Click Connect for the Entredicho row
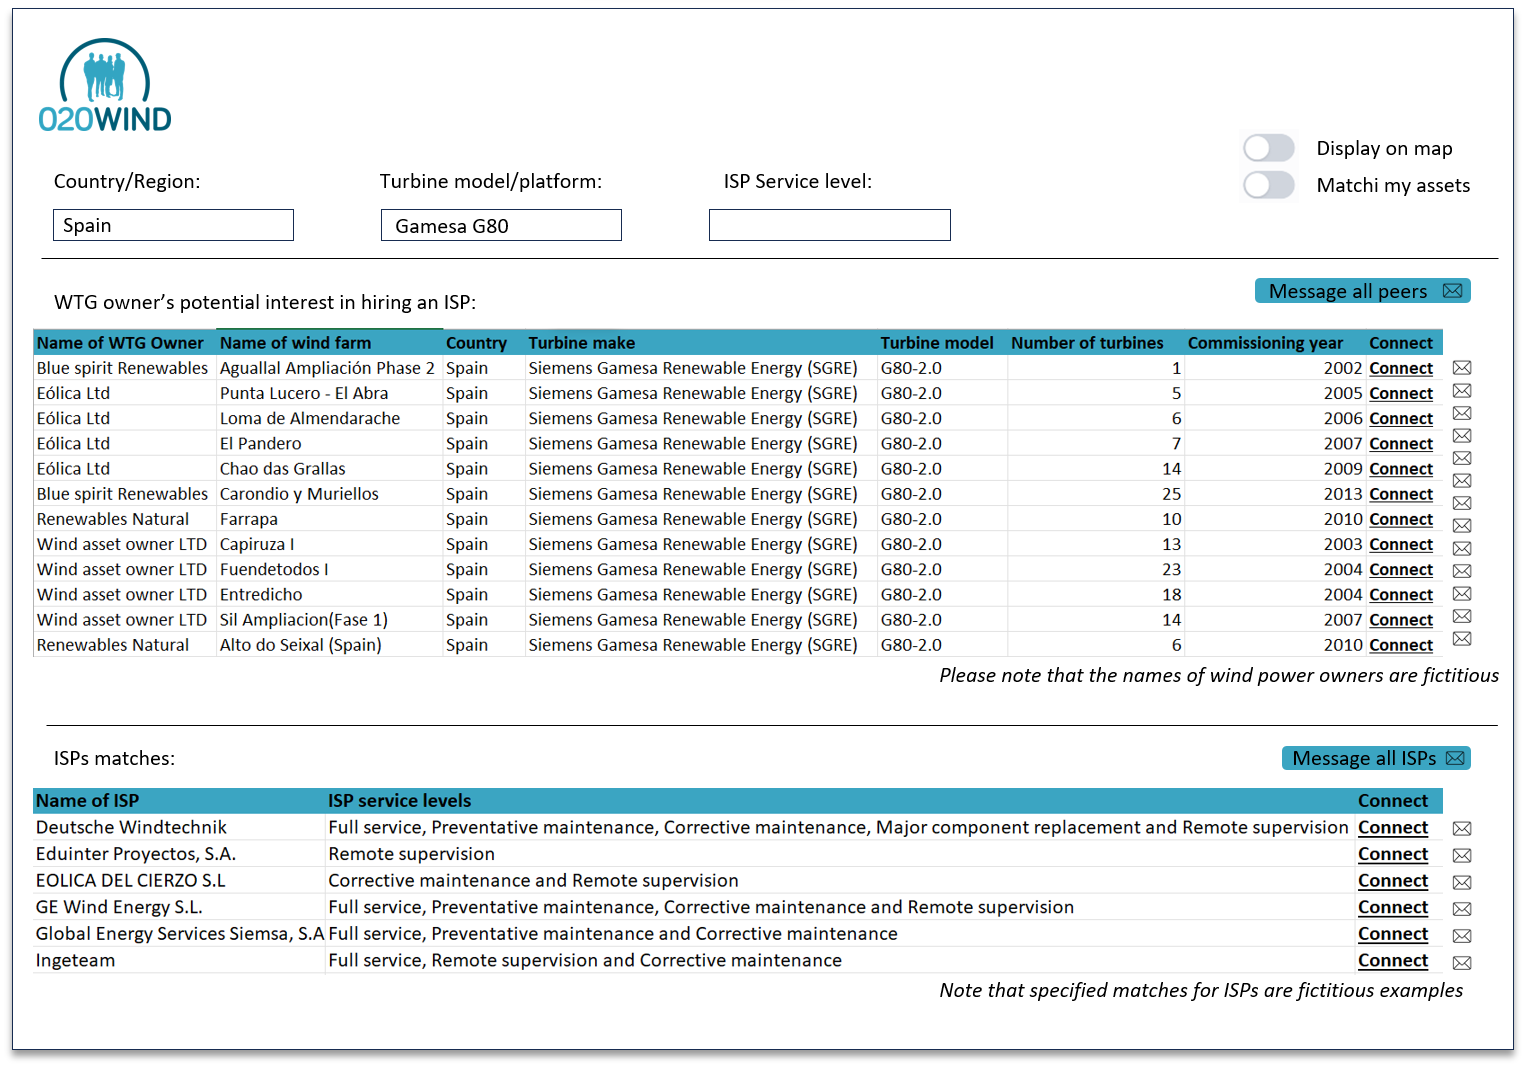Image resolution: width=1529 pixels, height=1067 pixels. [x=1400, y=594]
